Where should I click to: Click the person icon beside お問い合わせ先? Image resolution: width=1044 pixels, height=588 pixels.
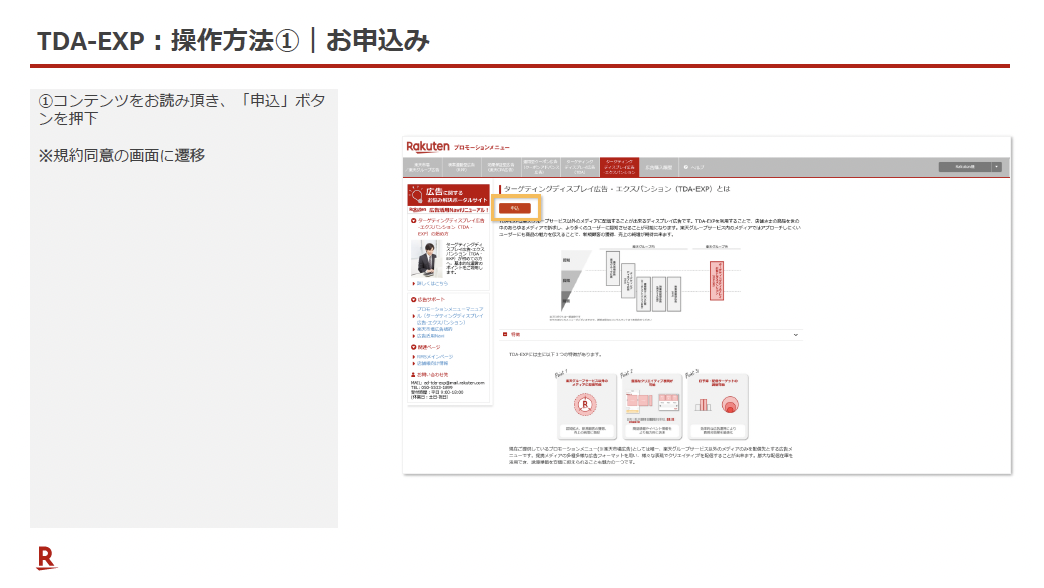tap(413, 375)
